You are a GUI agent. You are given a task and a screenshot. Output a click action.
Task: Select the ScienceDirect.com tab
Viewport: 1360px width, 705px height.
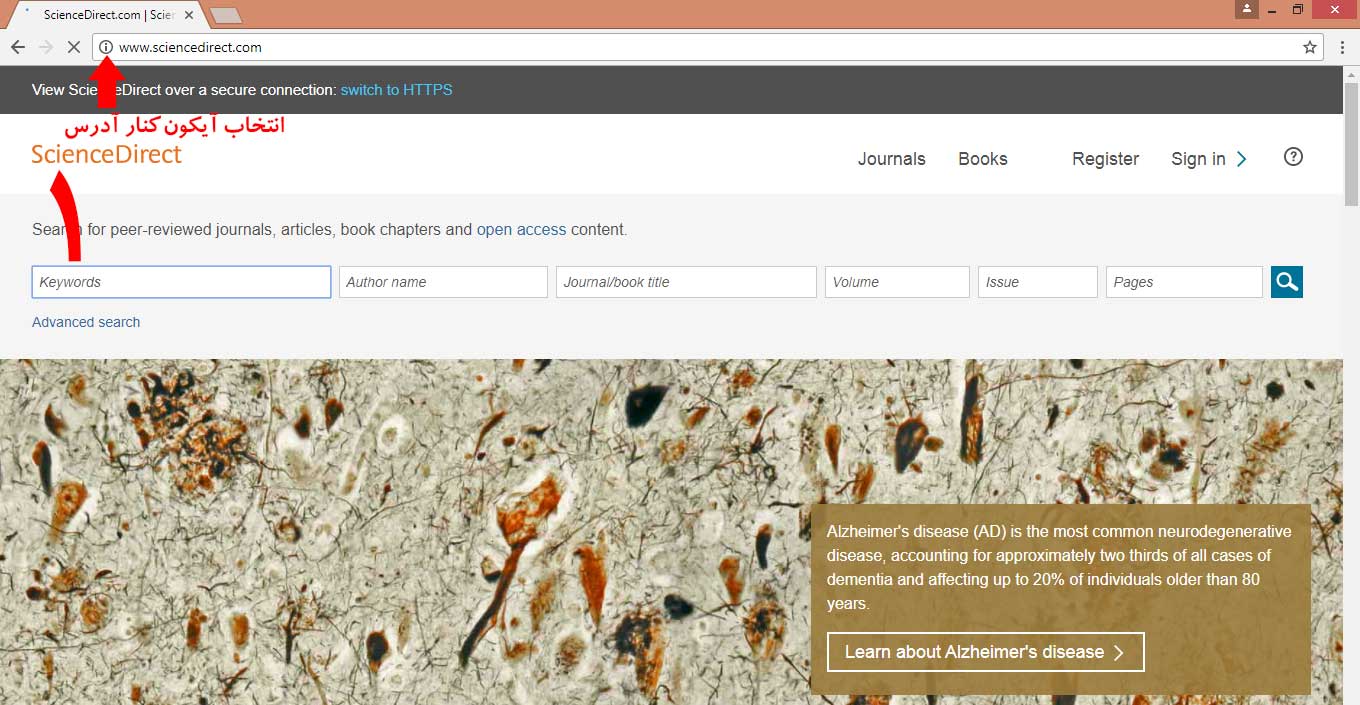[x=108, y=15]
